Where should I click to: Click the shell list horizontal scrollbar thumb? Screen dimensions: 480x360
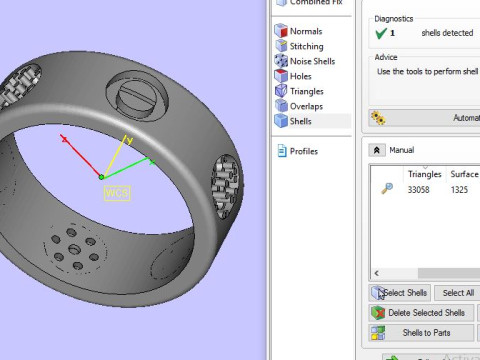point(449,273)
